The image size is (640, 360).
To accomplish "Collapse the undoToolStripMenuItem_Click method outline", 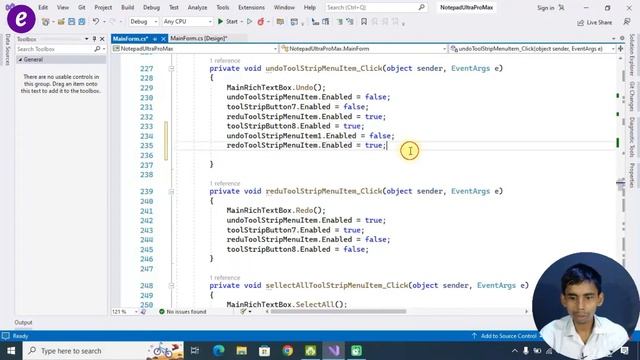I will pyautogui.click(x=171, y=69).
